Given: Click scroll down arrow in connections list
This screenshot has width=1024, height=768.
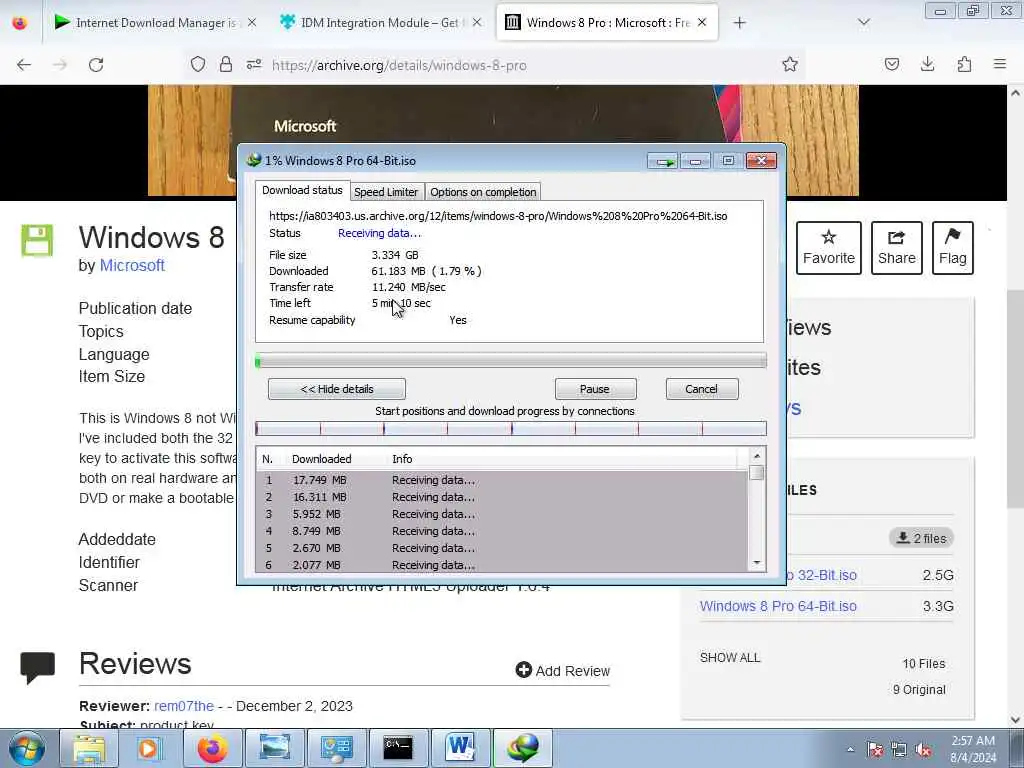Looking at the screenshot, I should click(757, 563).
